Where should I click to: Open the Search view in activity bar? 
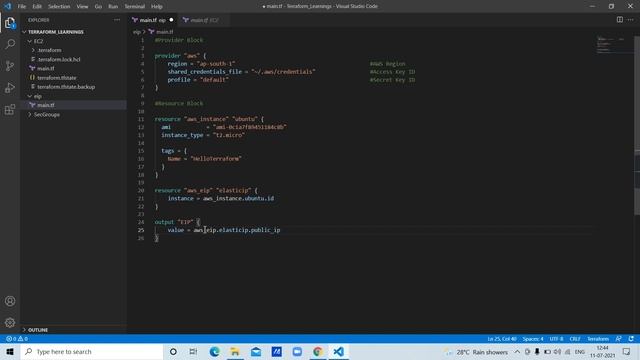pos(10,44)
